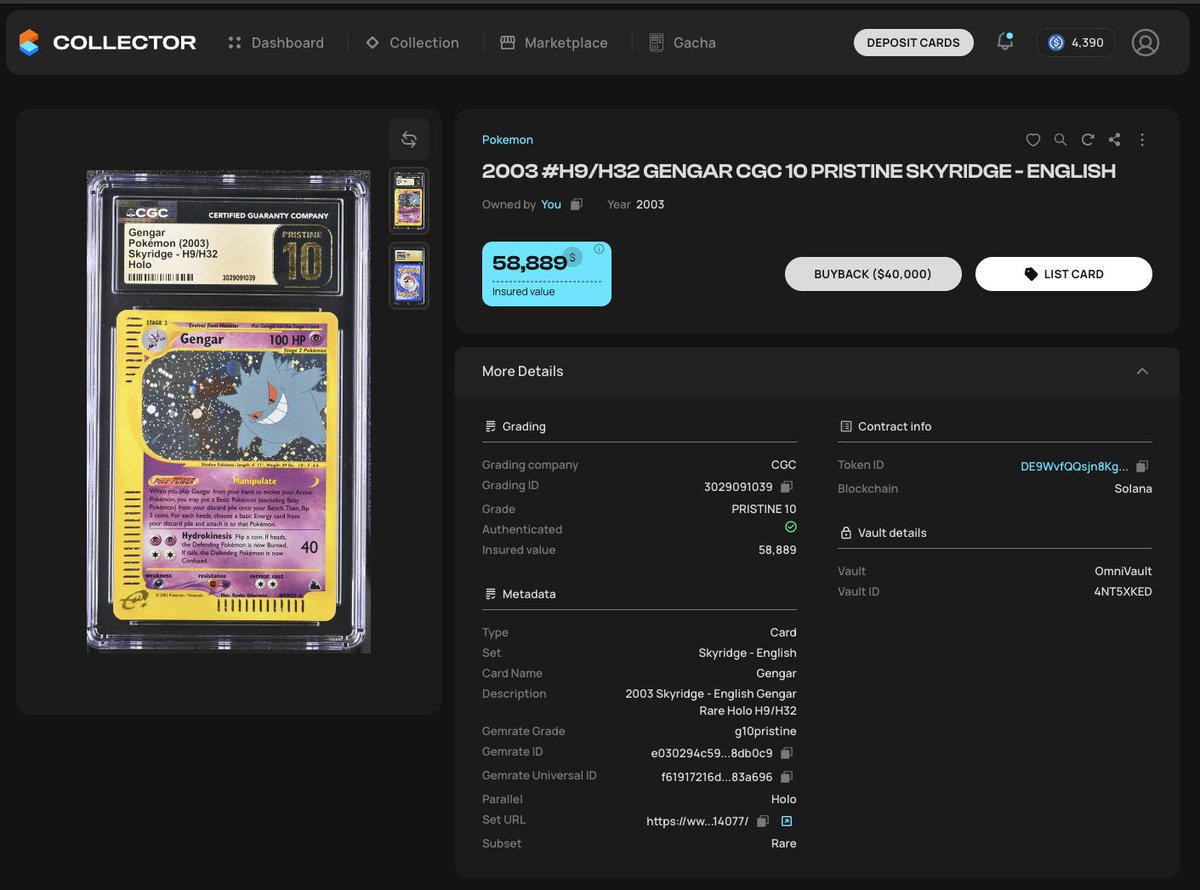
Task: Click the List Card button
Action: point(1063,274)
